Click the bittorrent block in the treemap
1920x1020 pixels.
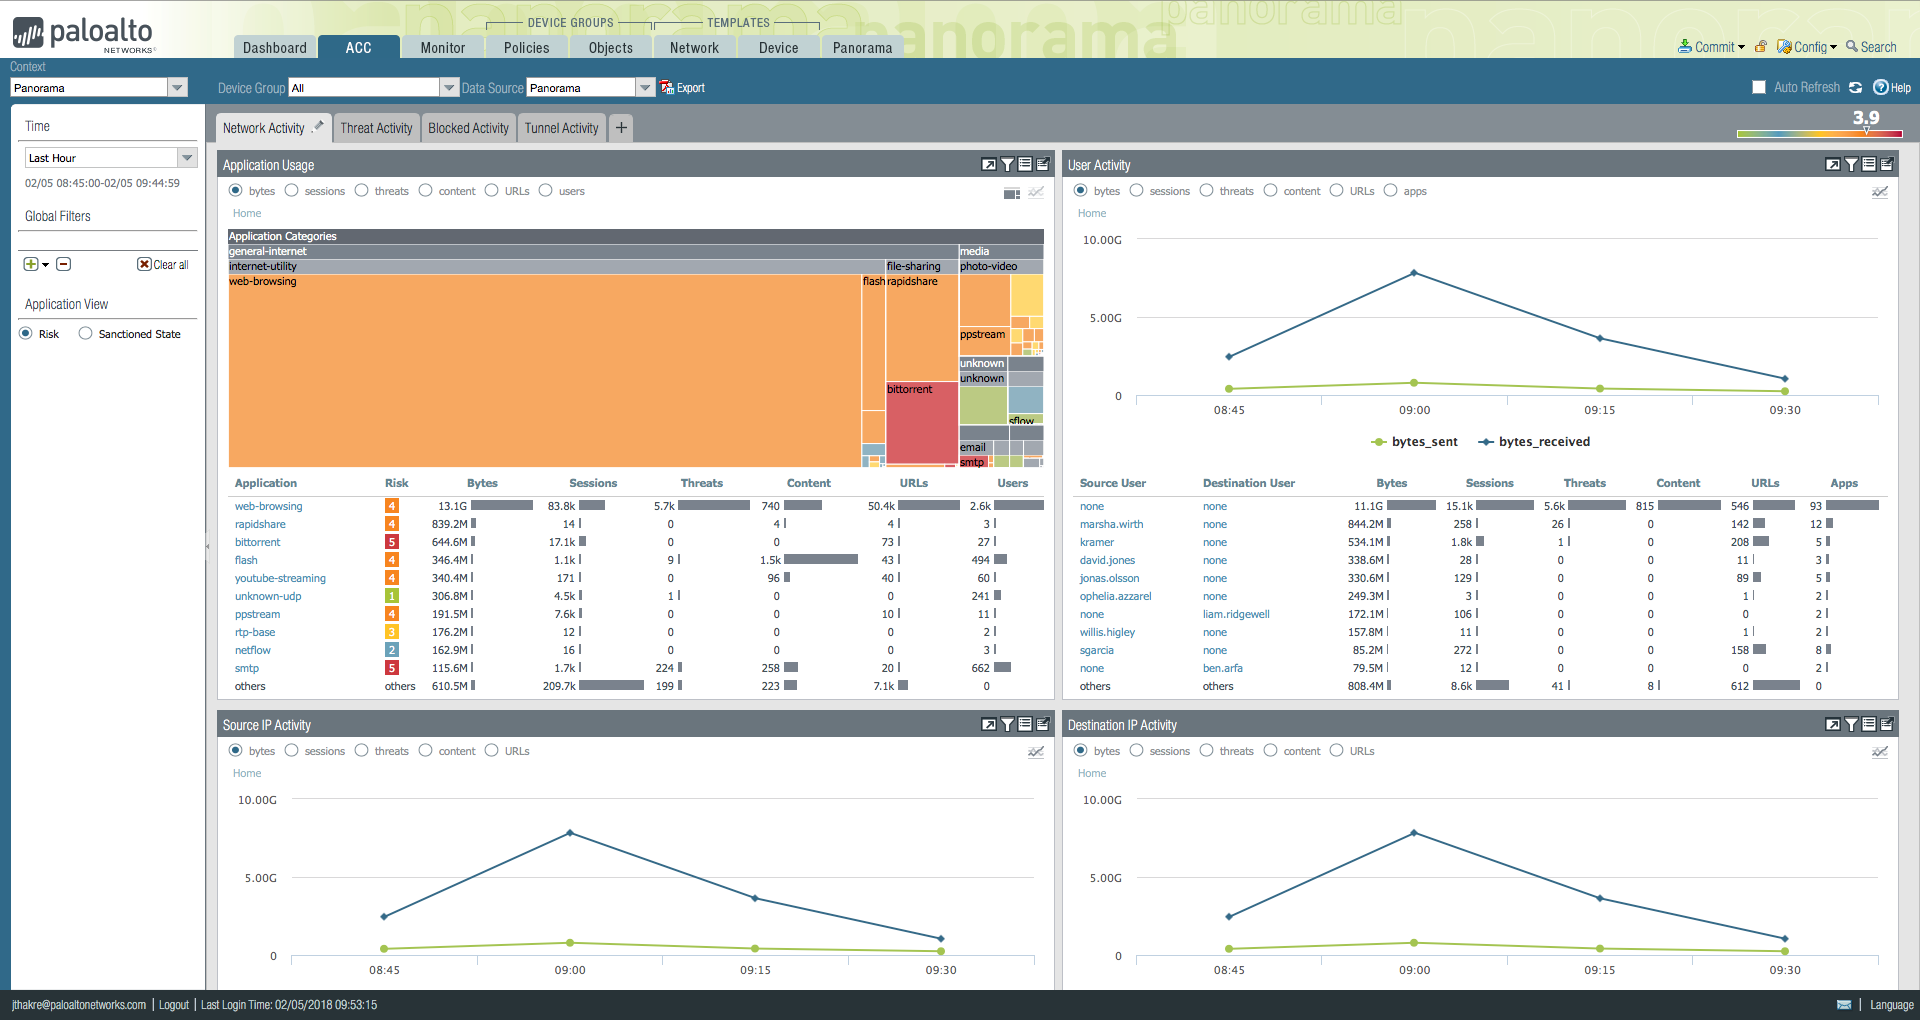(x=922, y=424)
